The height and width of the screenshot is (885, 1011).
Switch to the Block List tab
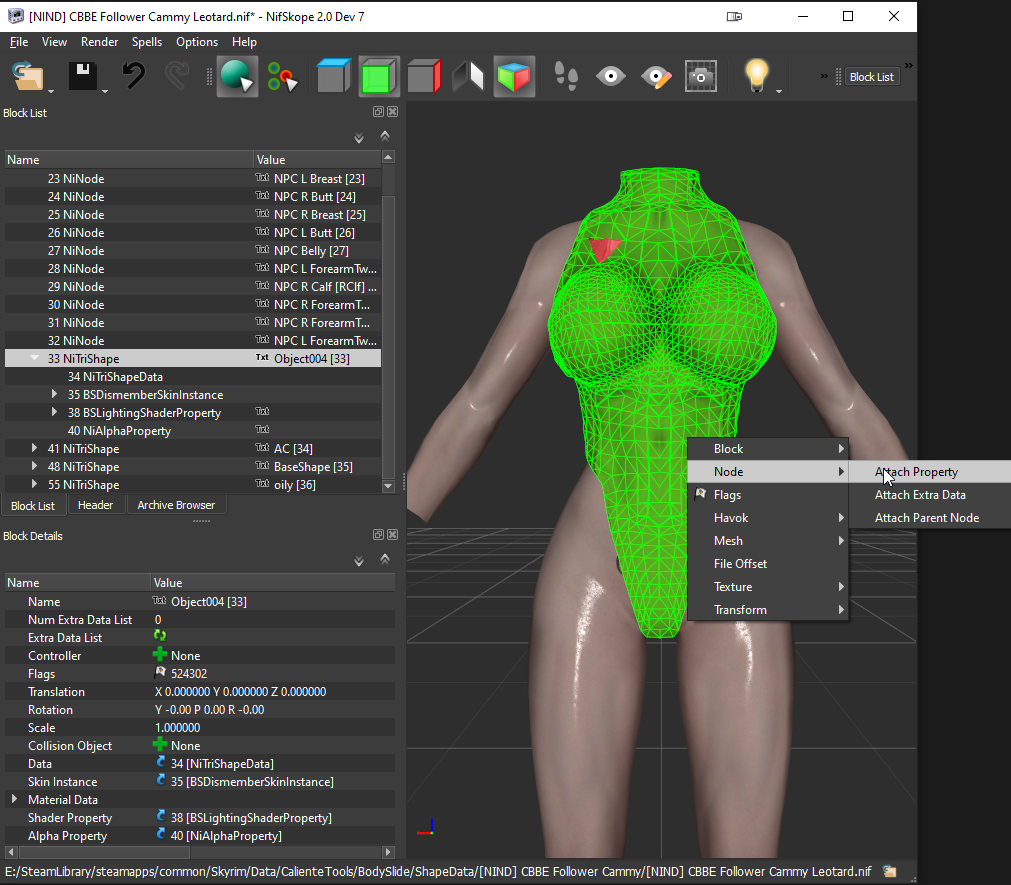tap(33, 506)
